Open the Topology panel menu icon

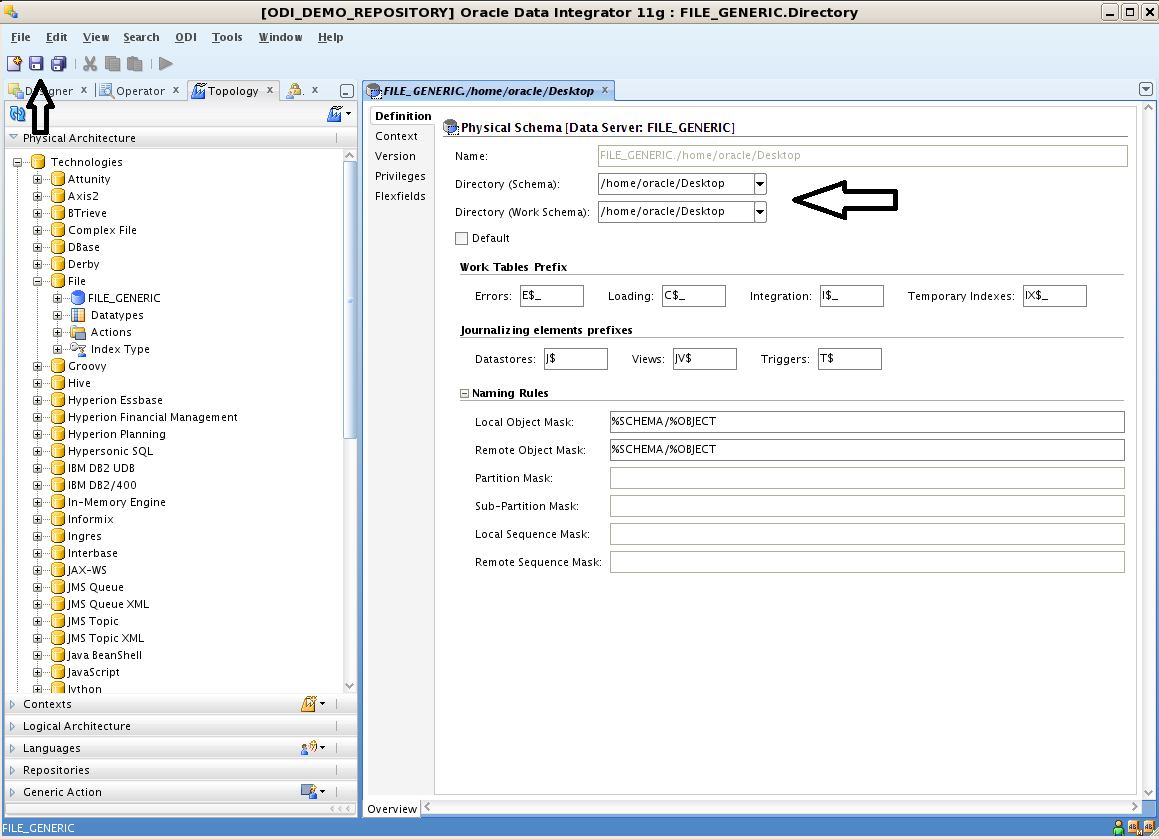pyautogui.click(x=339, y=114)
